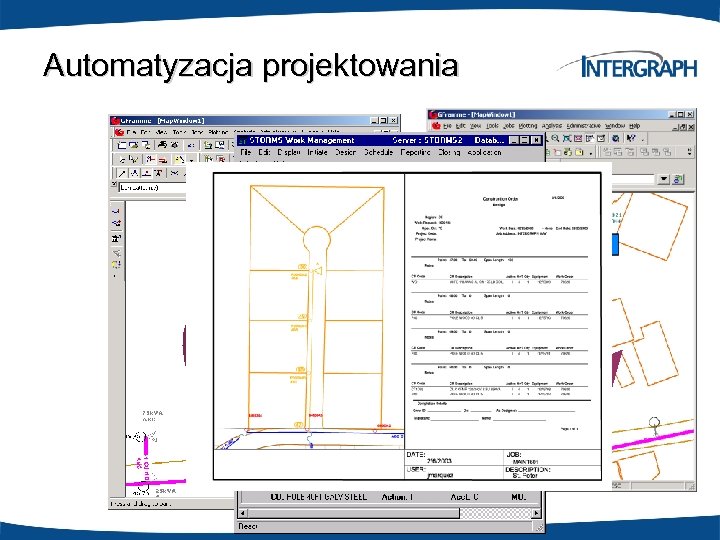Open Administrative menu in right GFramme window
Screen dimensions: 720x540
point(583,126)
